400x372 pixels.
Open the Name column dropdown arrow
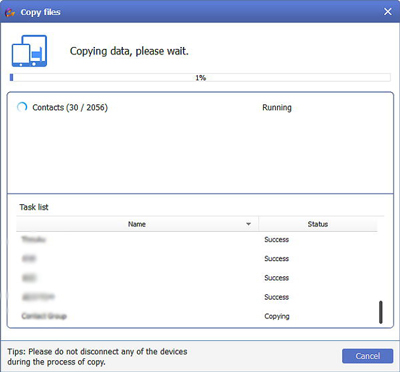pos(248,224)
